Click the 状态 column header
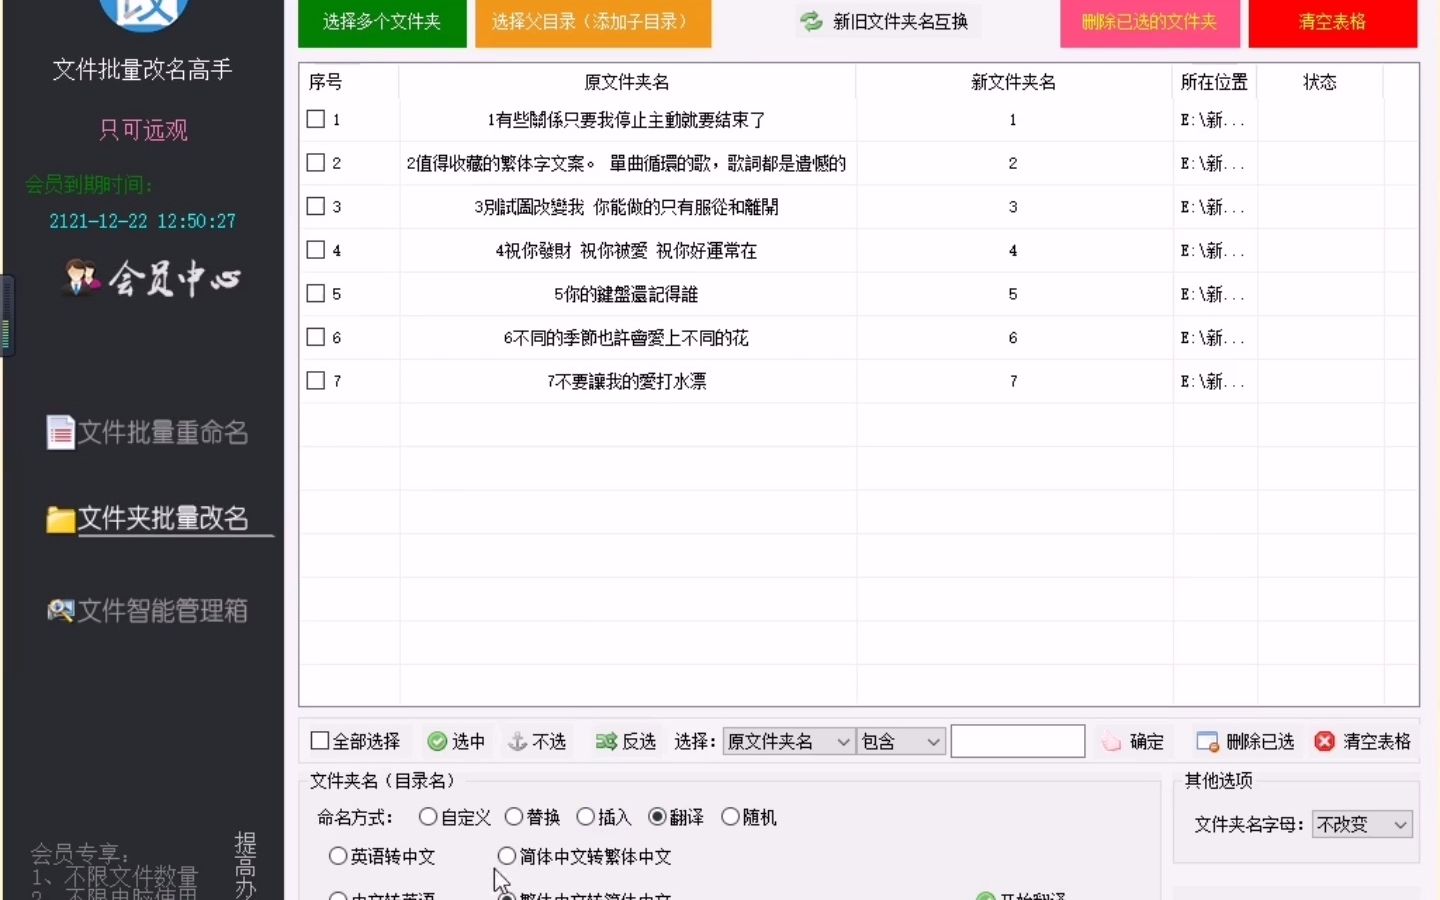Image resolution: width=1440 pixels, height=900 pixels. tap(1320, 82)
